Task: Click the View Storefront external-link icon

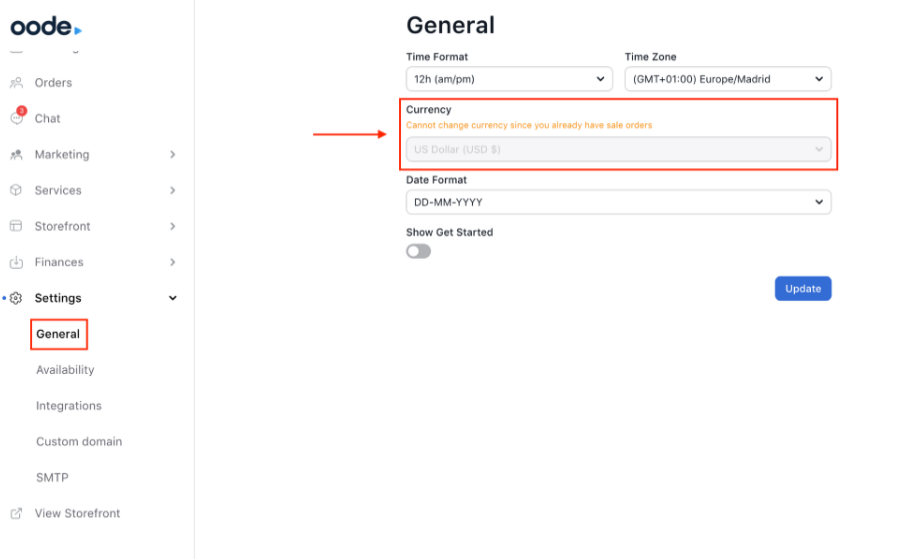Action: (x=16, y=513)
